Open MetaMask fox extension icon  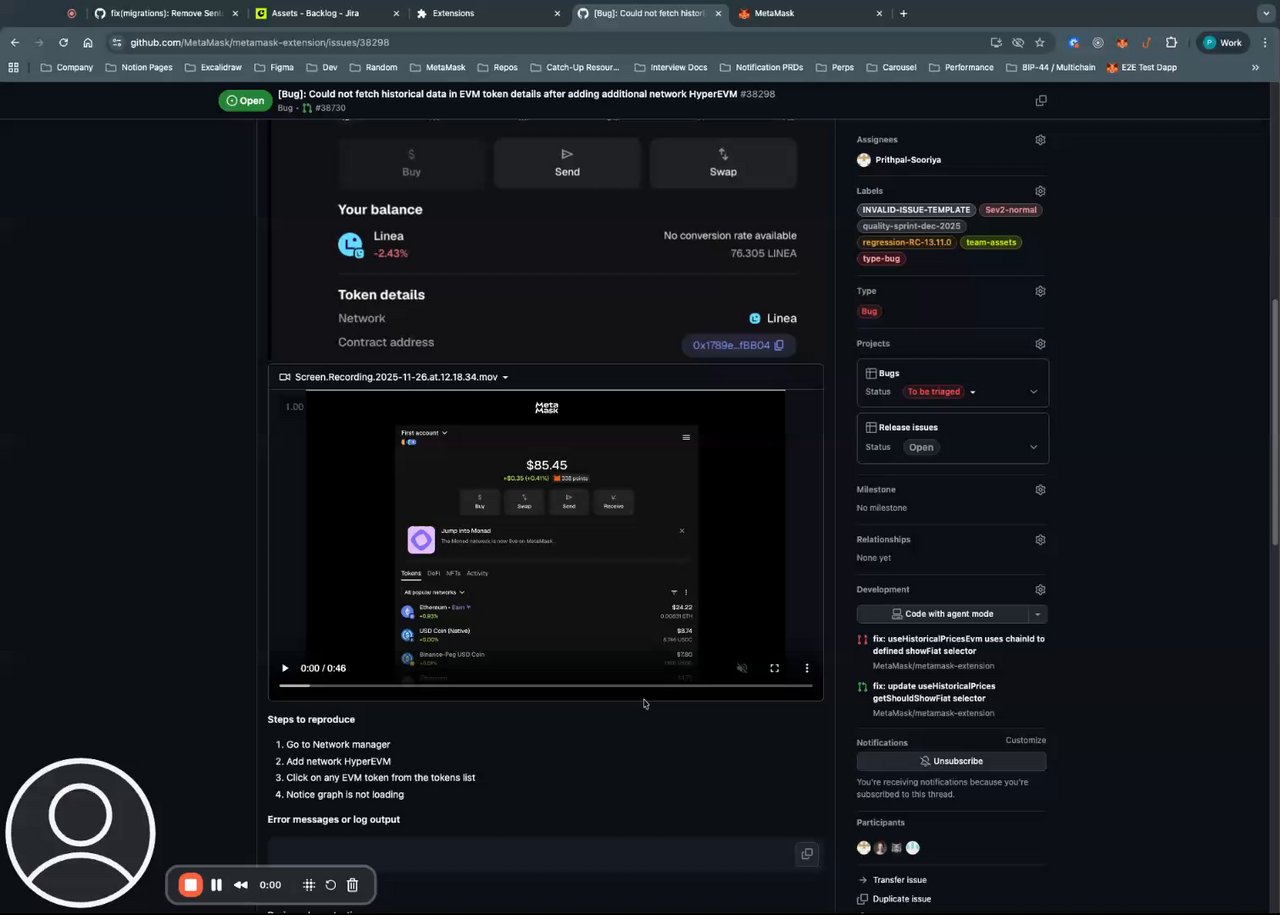point(1122,43)
